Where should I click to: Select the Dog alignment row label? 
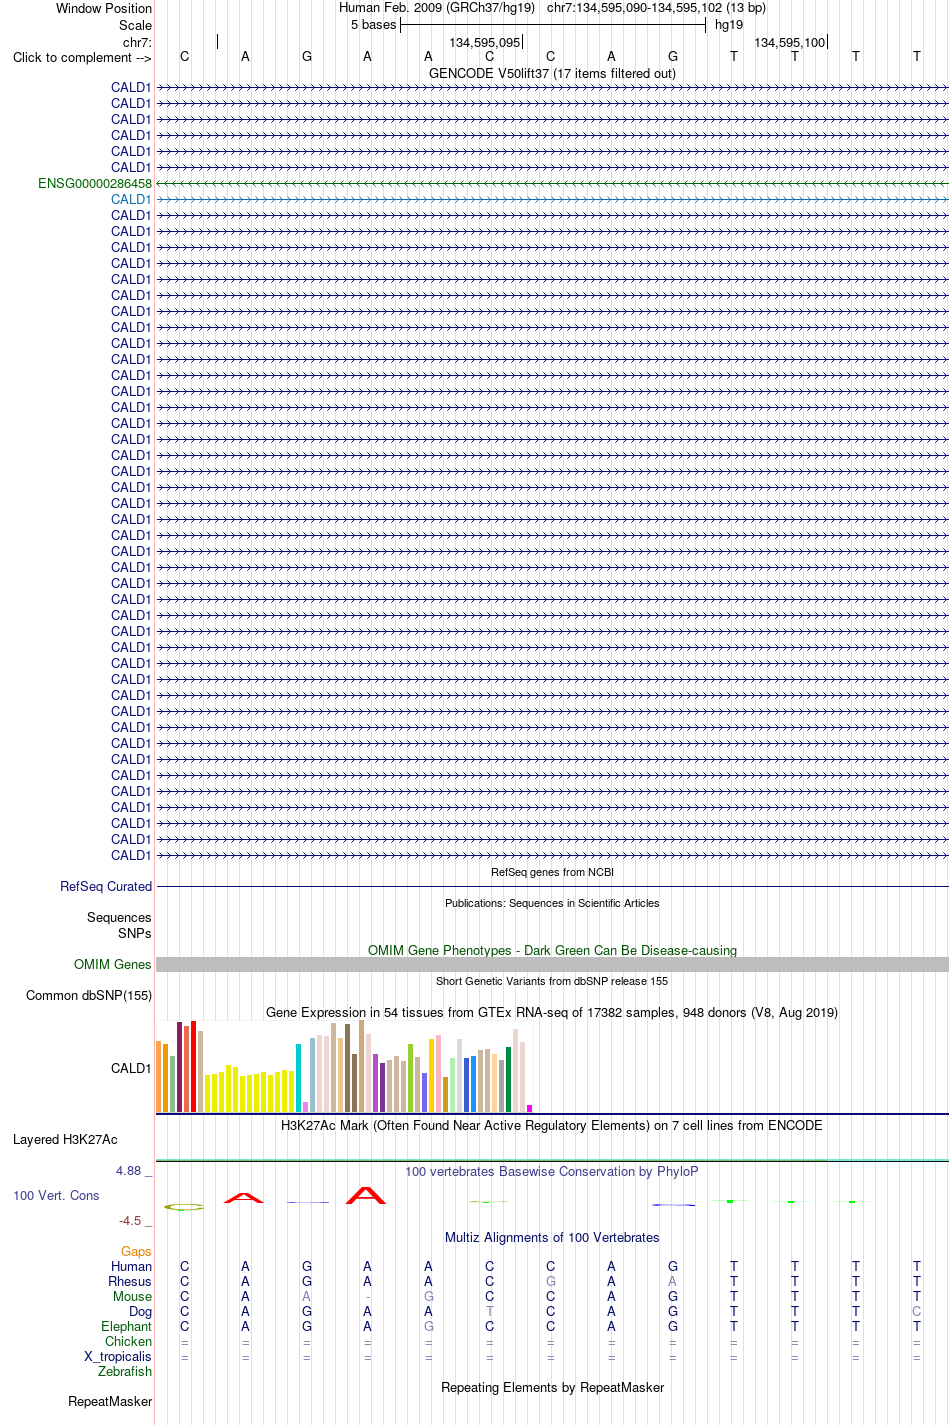coord(140,1311)
